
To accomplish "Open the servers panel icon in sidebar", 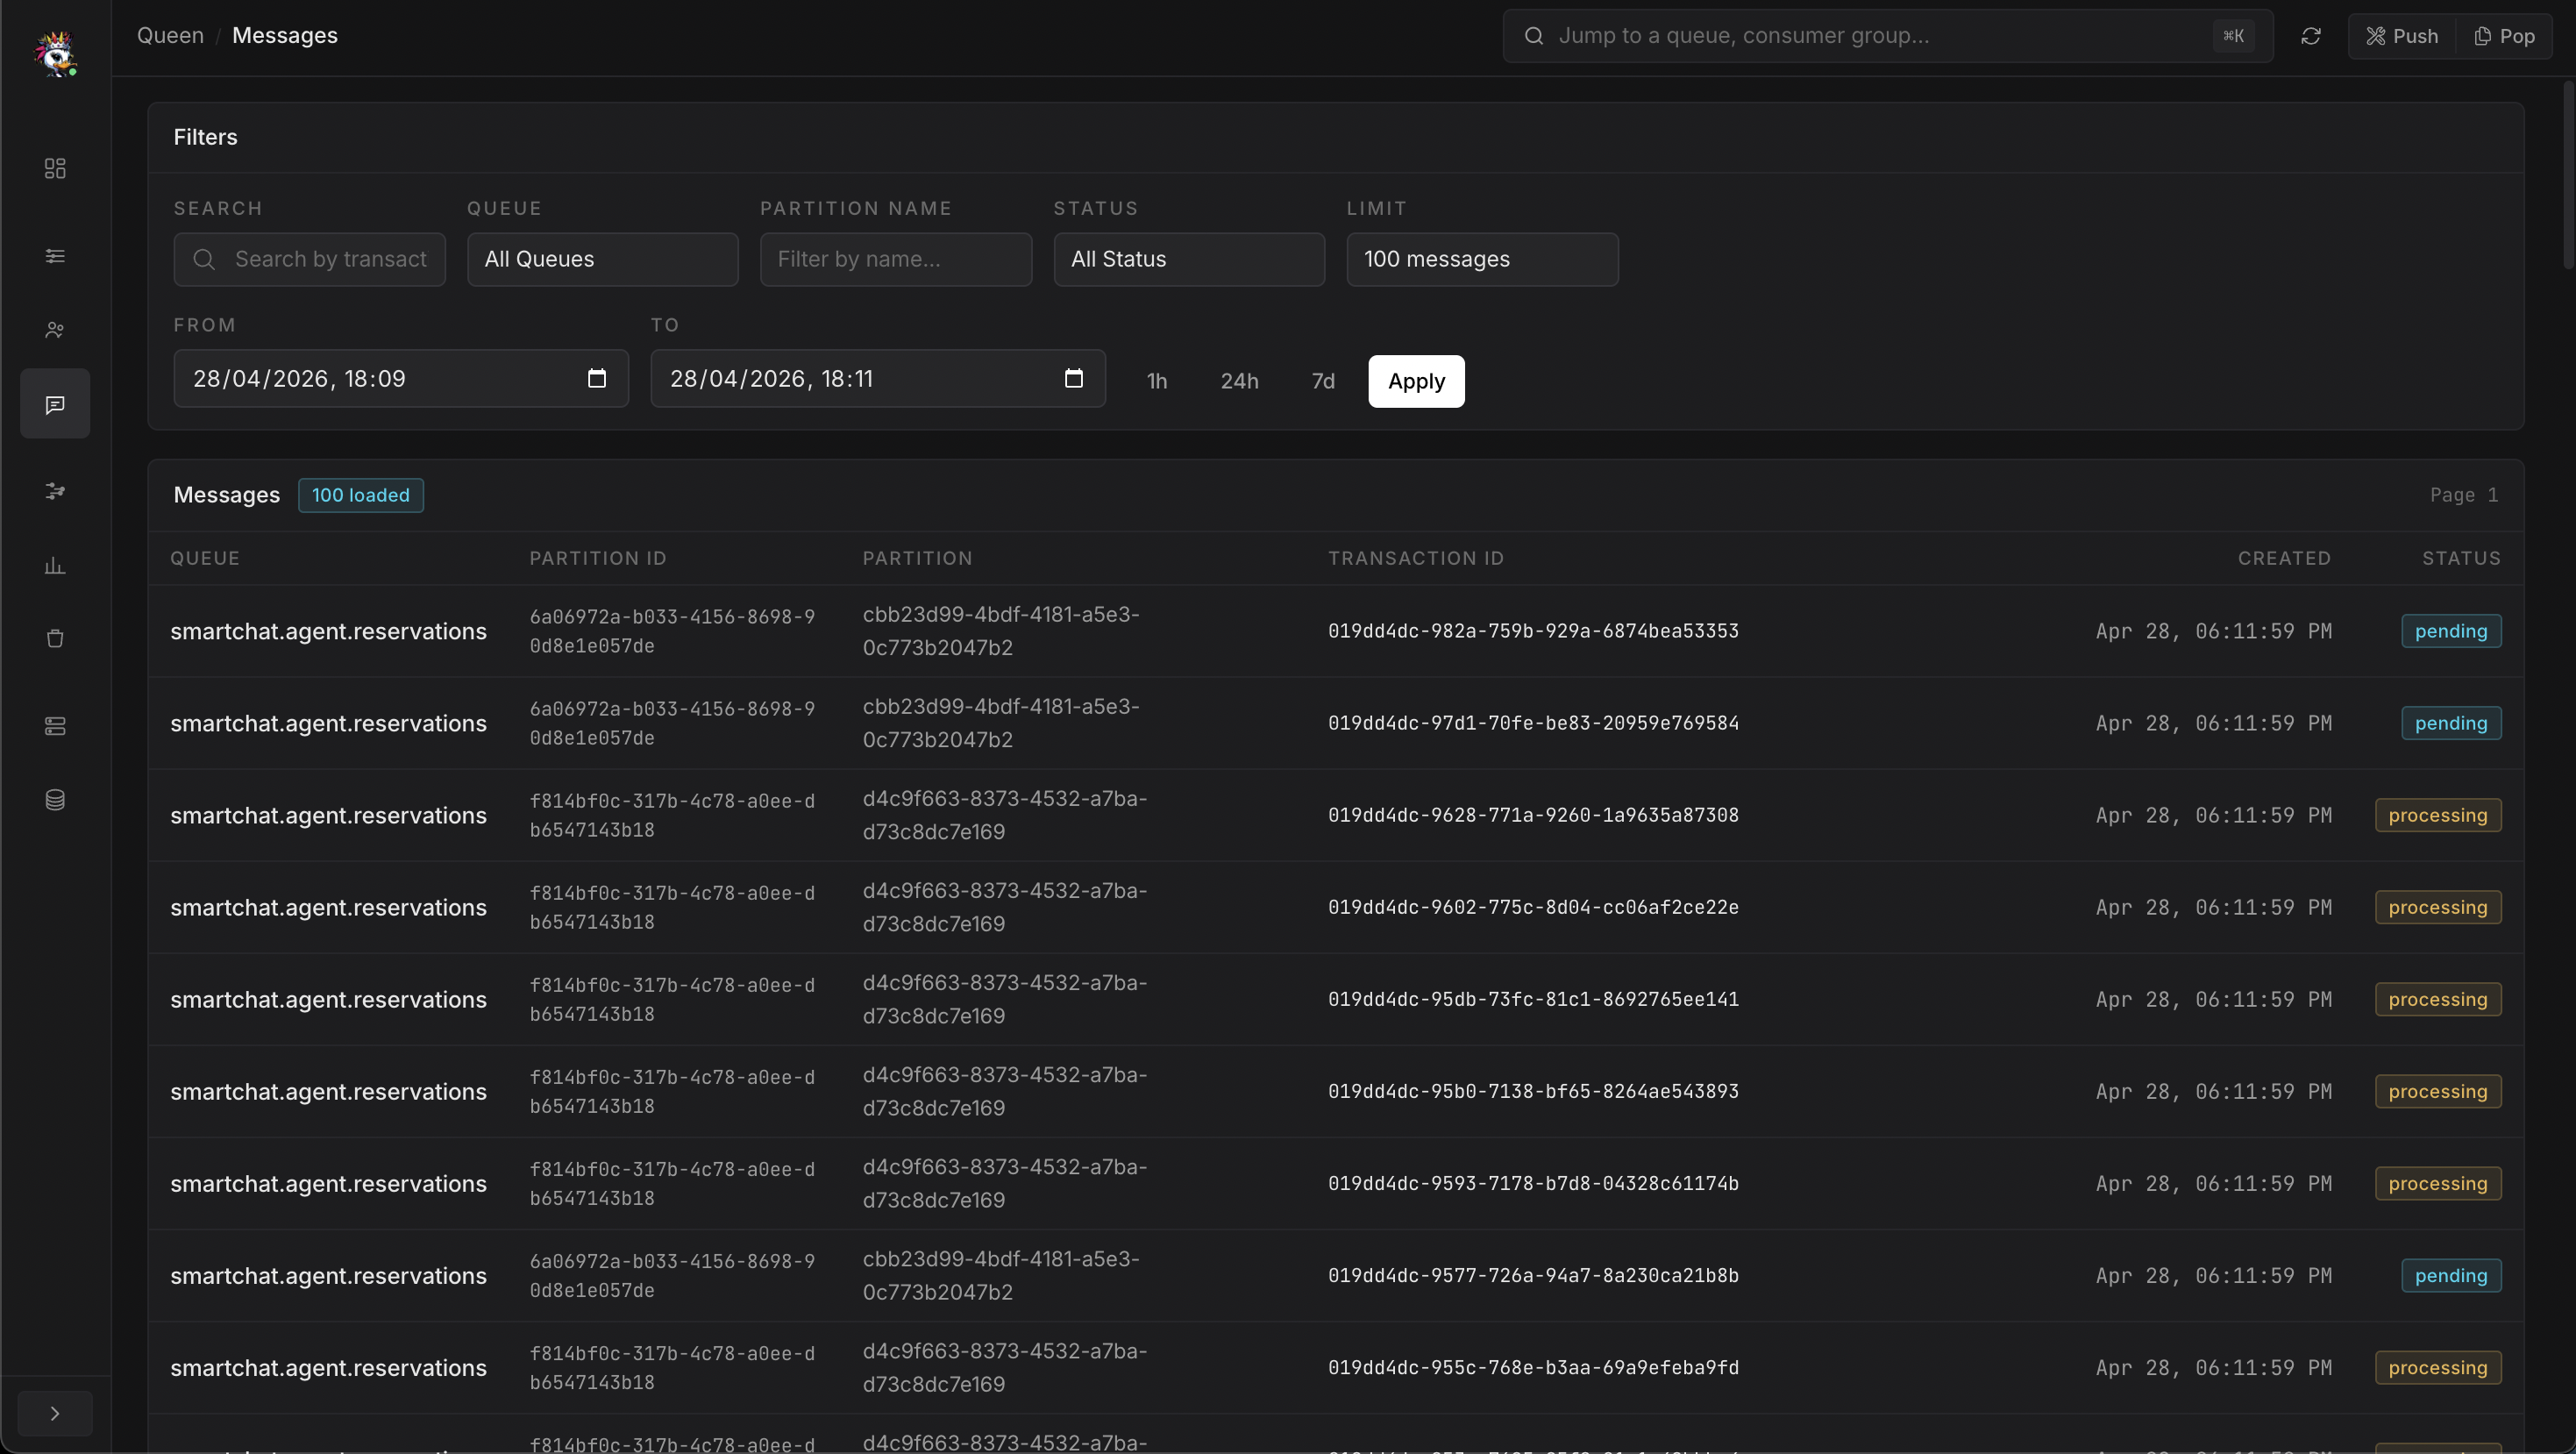I will pos(54,726).
